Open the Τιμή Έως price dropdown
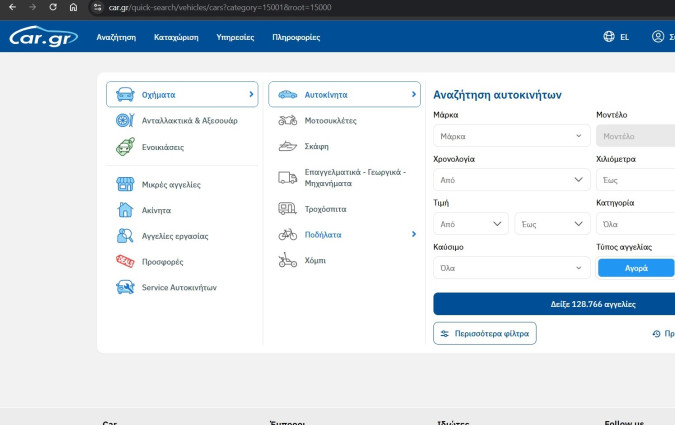The image size is (675, 425). (552, 224)
